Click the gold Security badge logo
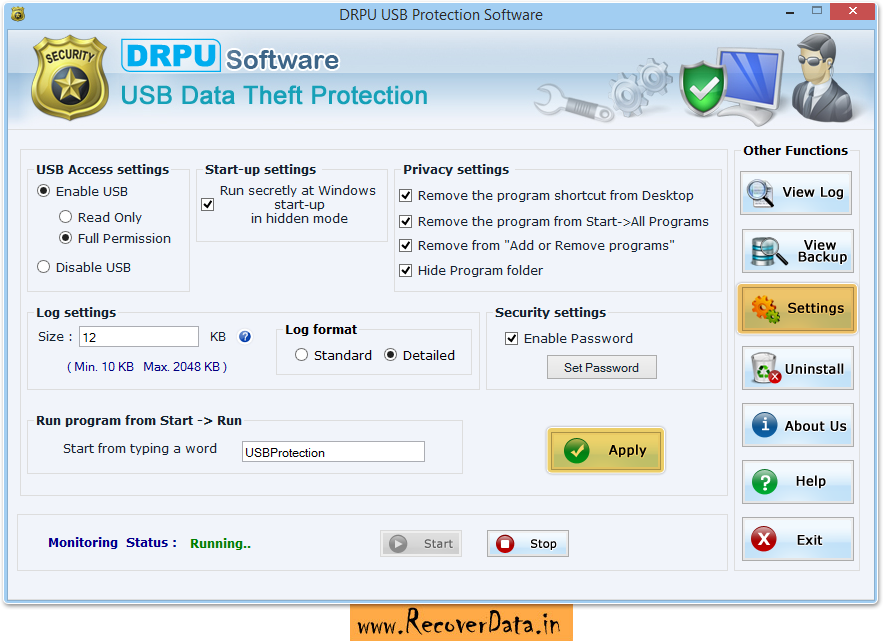 (x=70, y=78)
